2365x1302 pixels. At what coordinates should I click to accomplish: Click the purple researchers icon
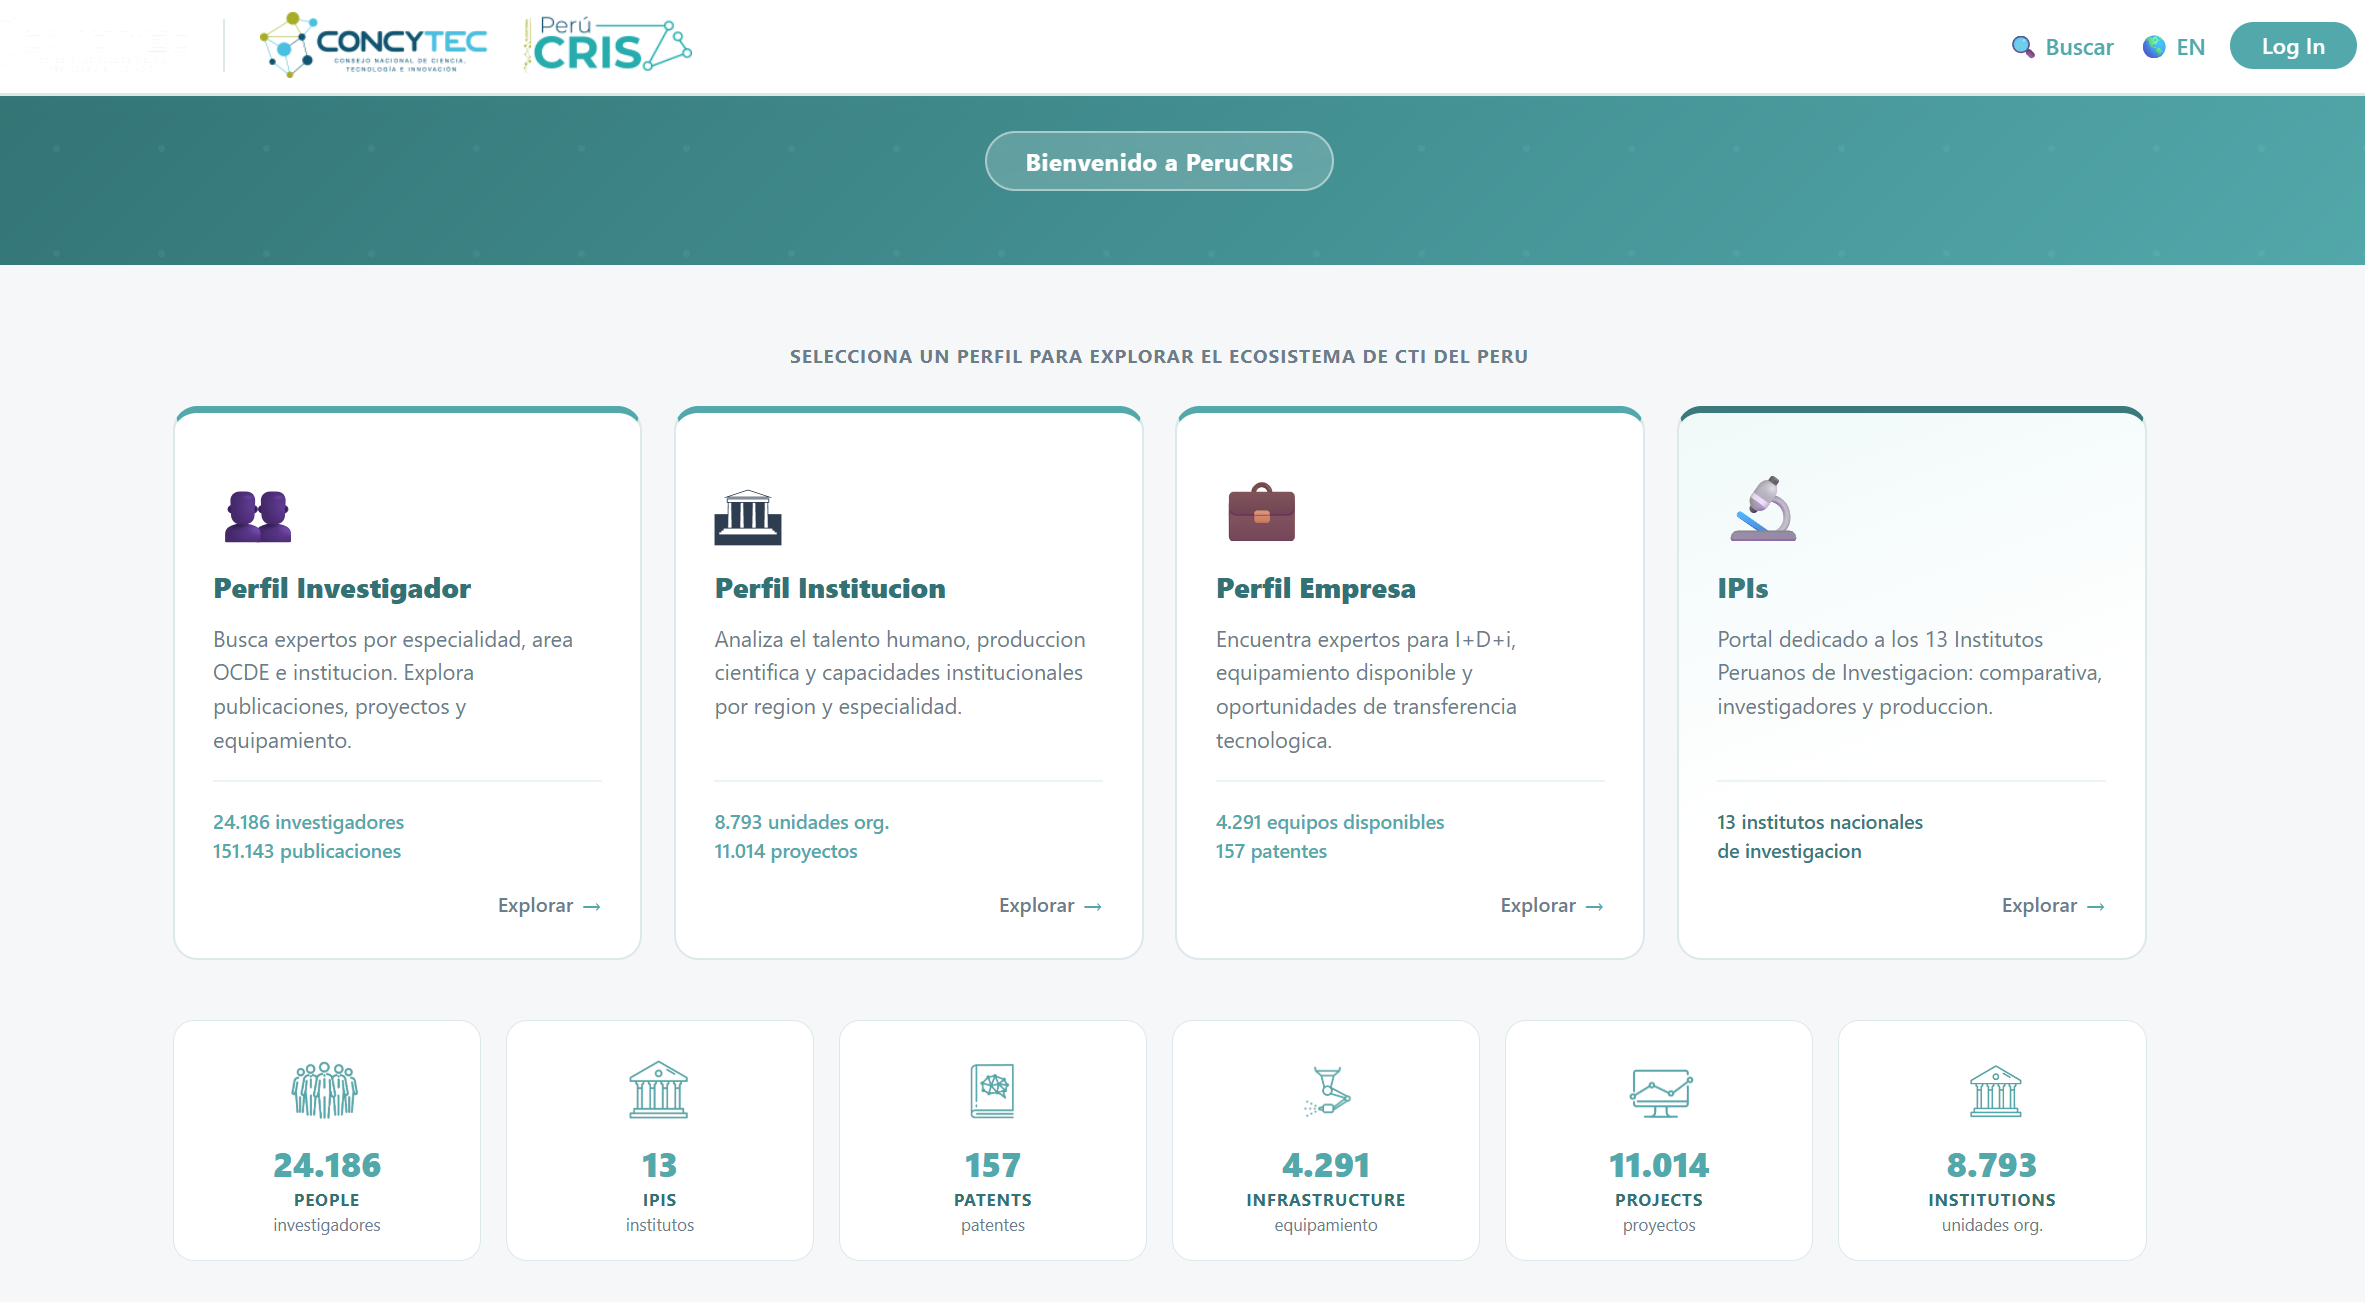point(258,516)
